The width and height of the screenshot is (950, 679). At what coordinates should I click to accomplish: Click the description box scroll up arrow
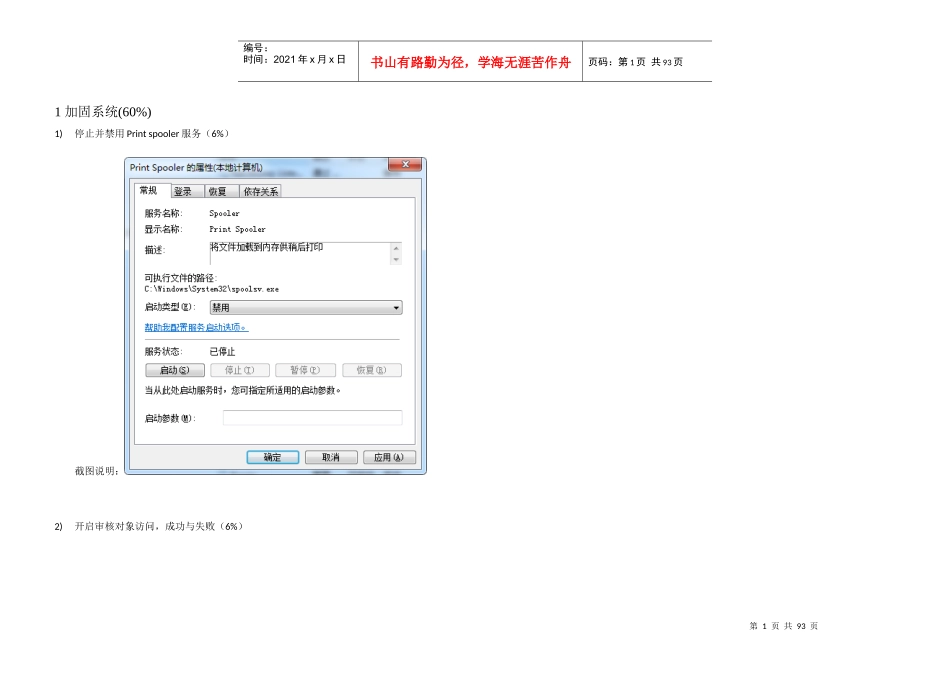[396, 248]
